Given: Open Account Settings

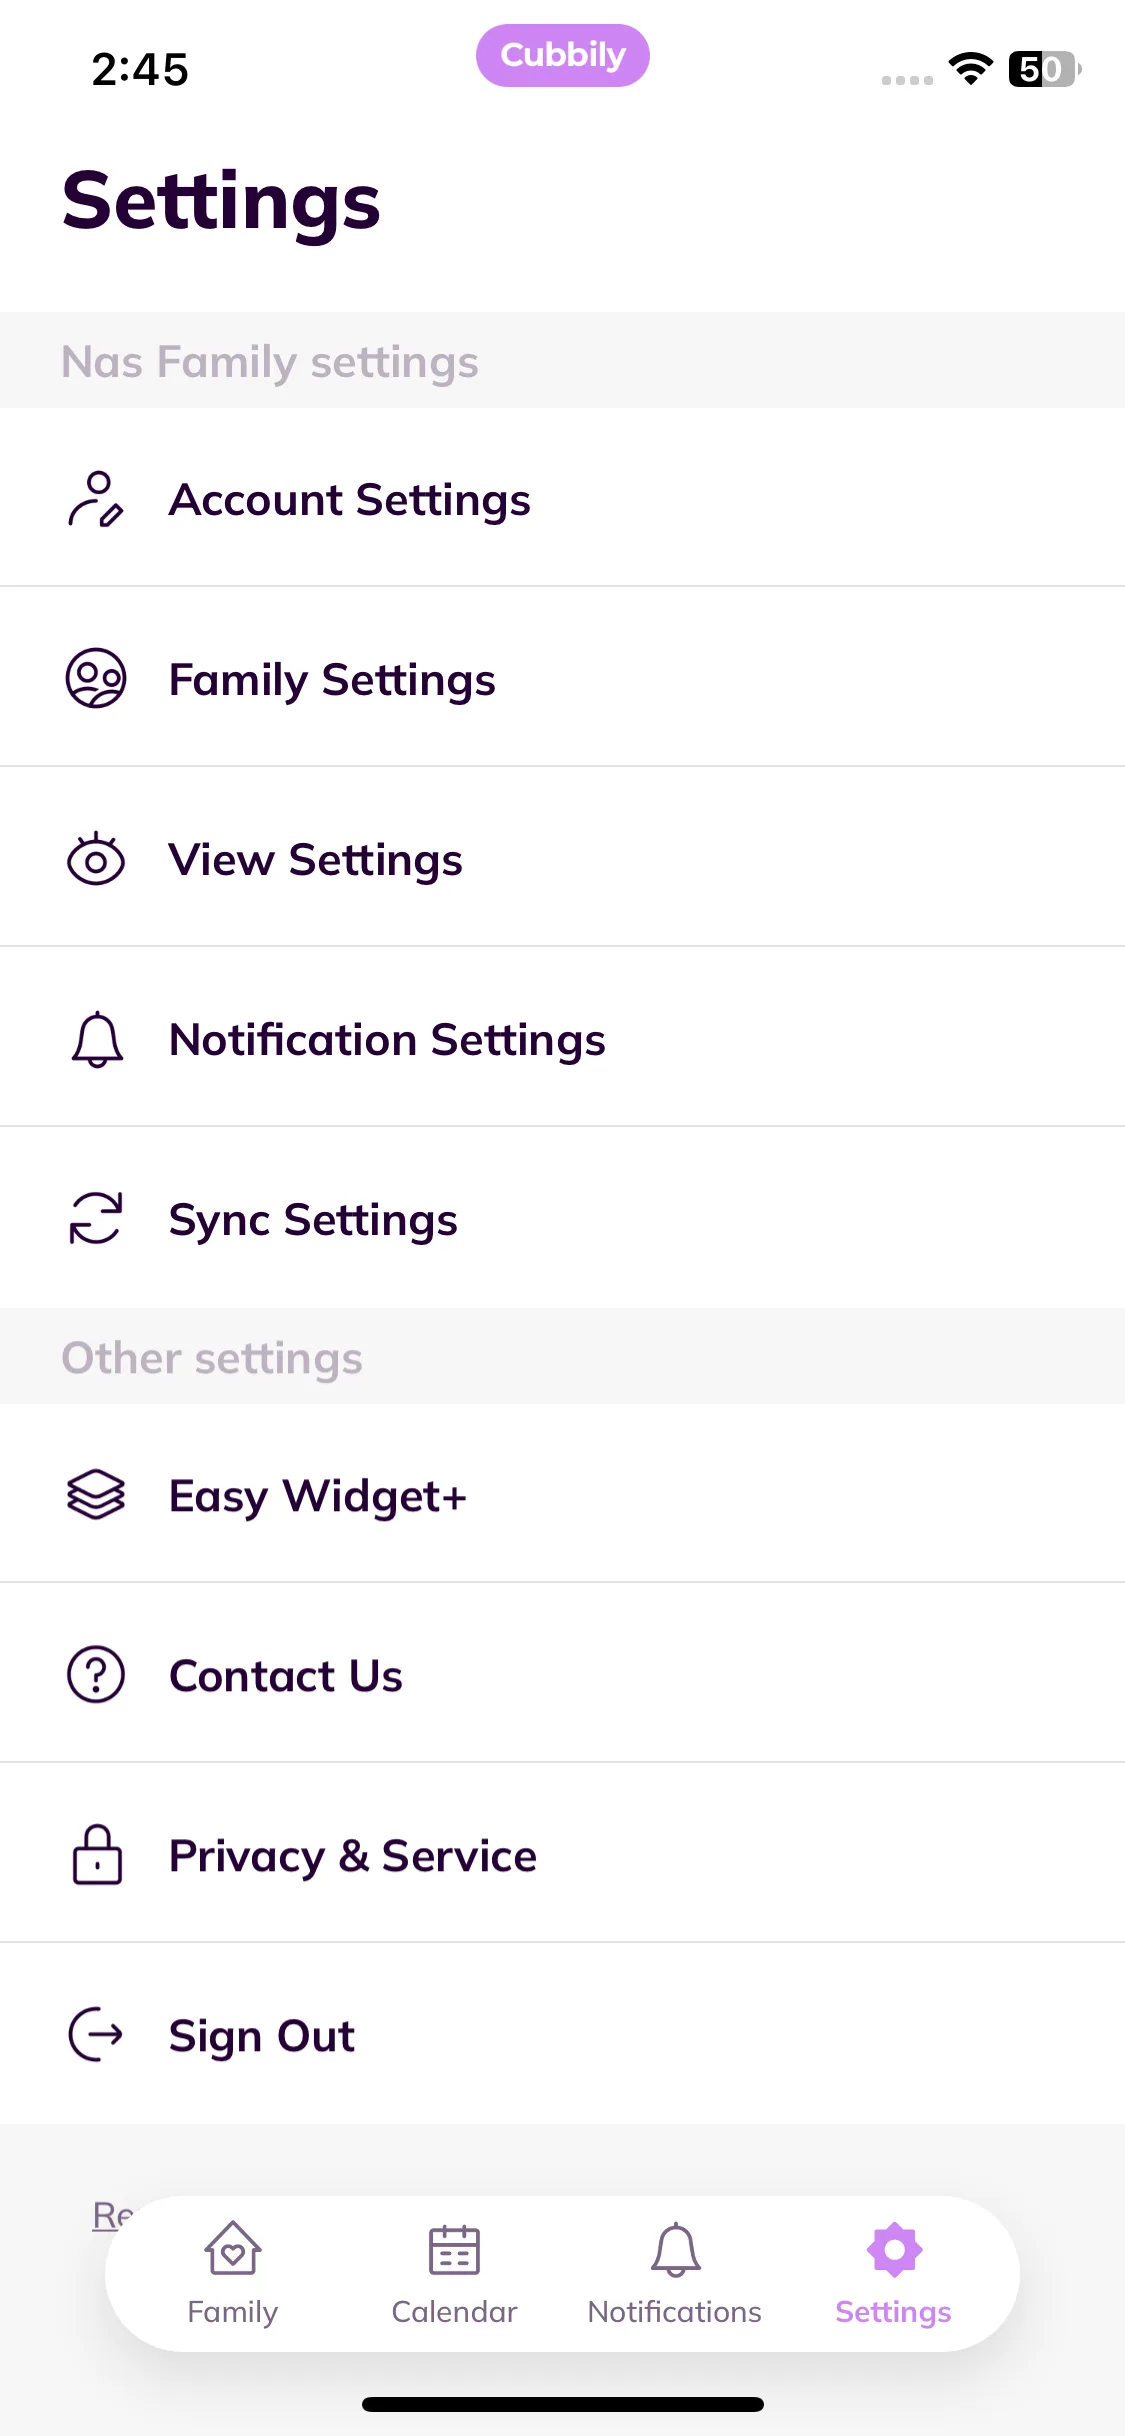Looking at the screenshot, I should point(349,499).
